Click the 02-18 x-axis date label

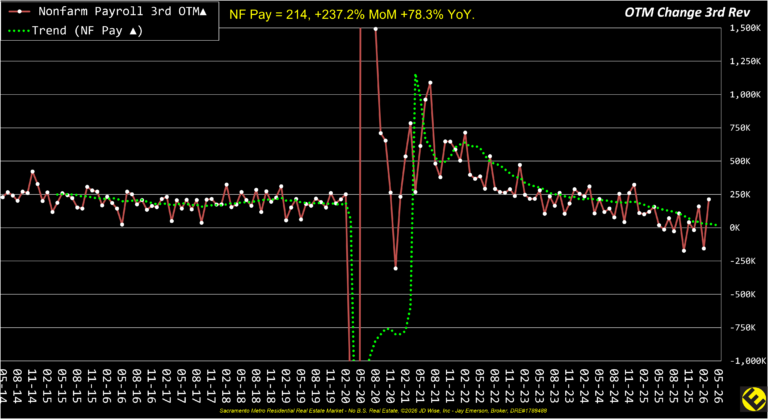[225, 386]
